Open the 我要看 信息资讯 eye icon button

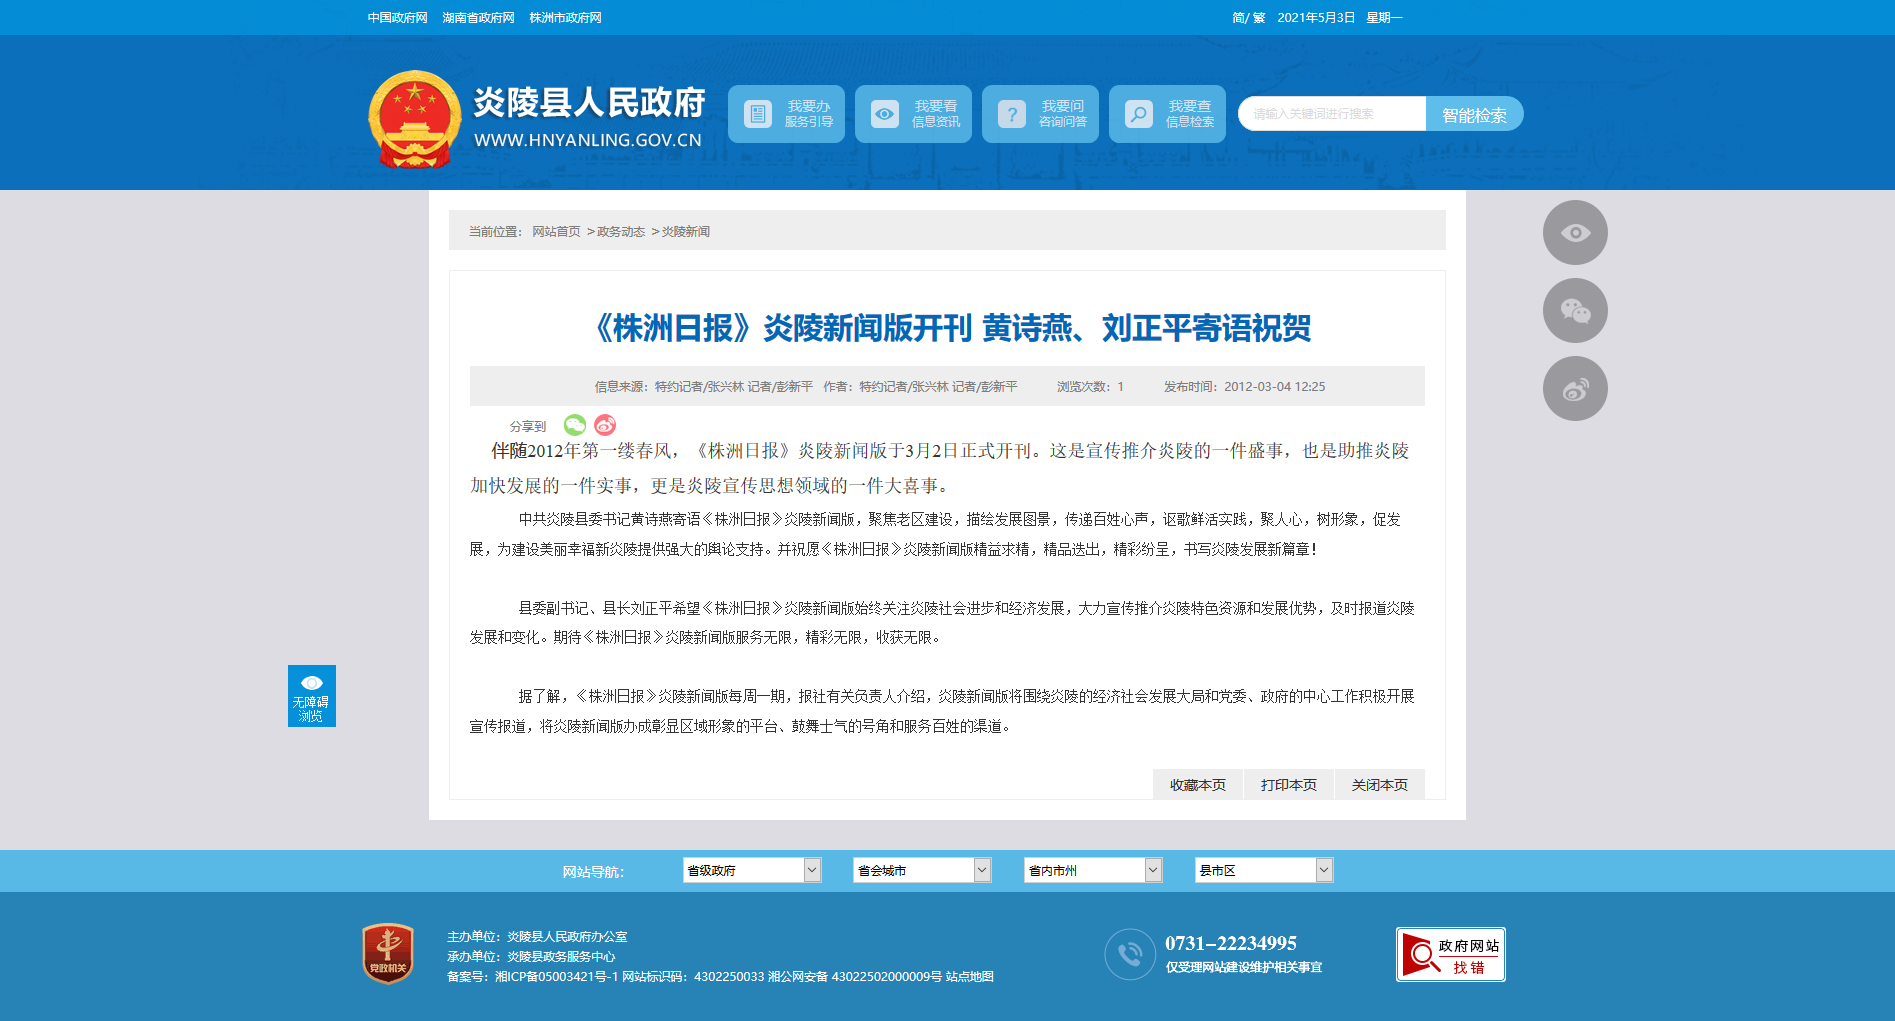pos(913,114)
